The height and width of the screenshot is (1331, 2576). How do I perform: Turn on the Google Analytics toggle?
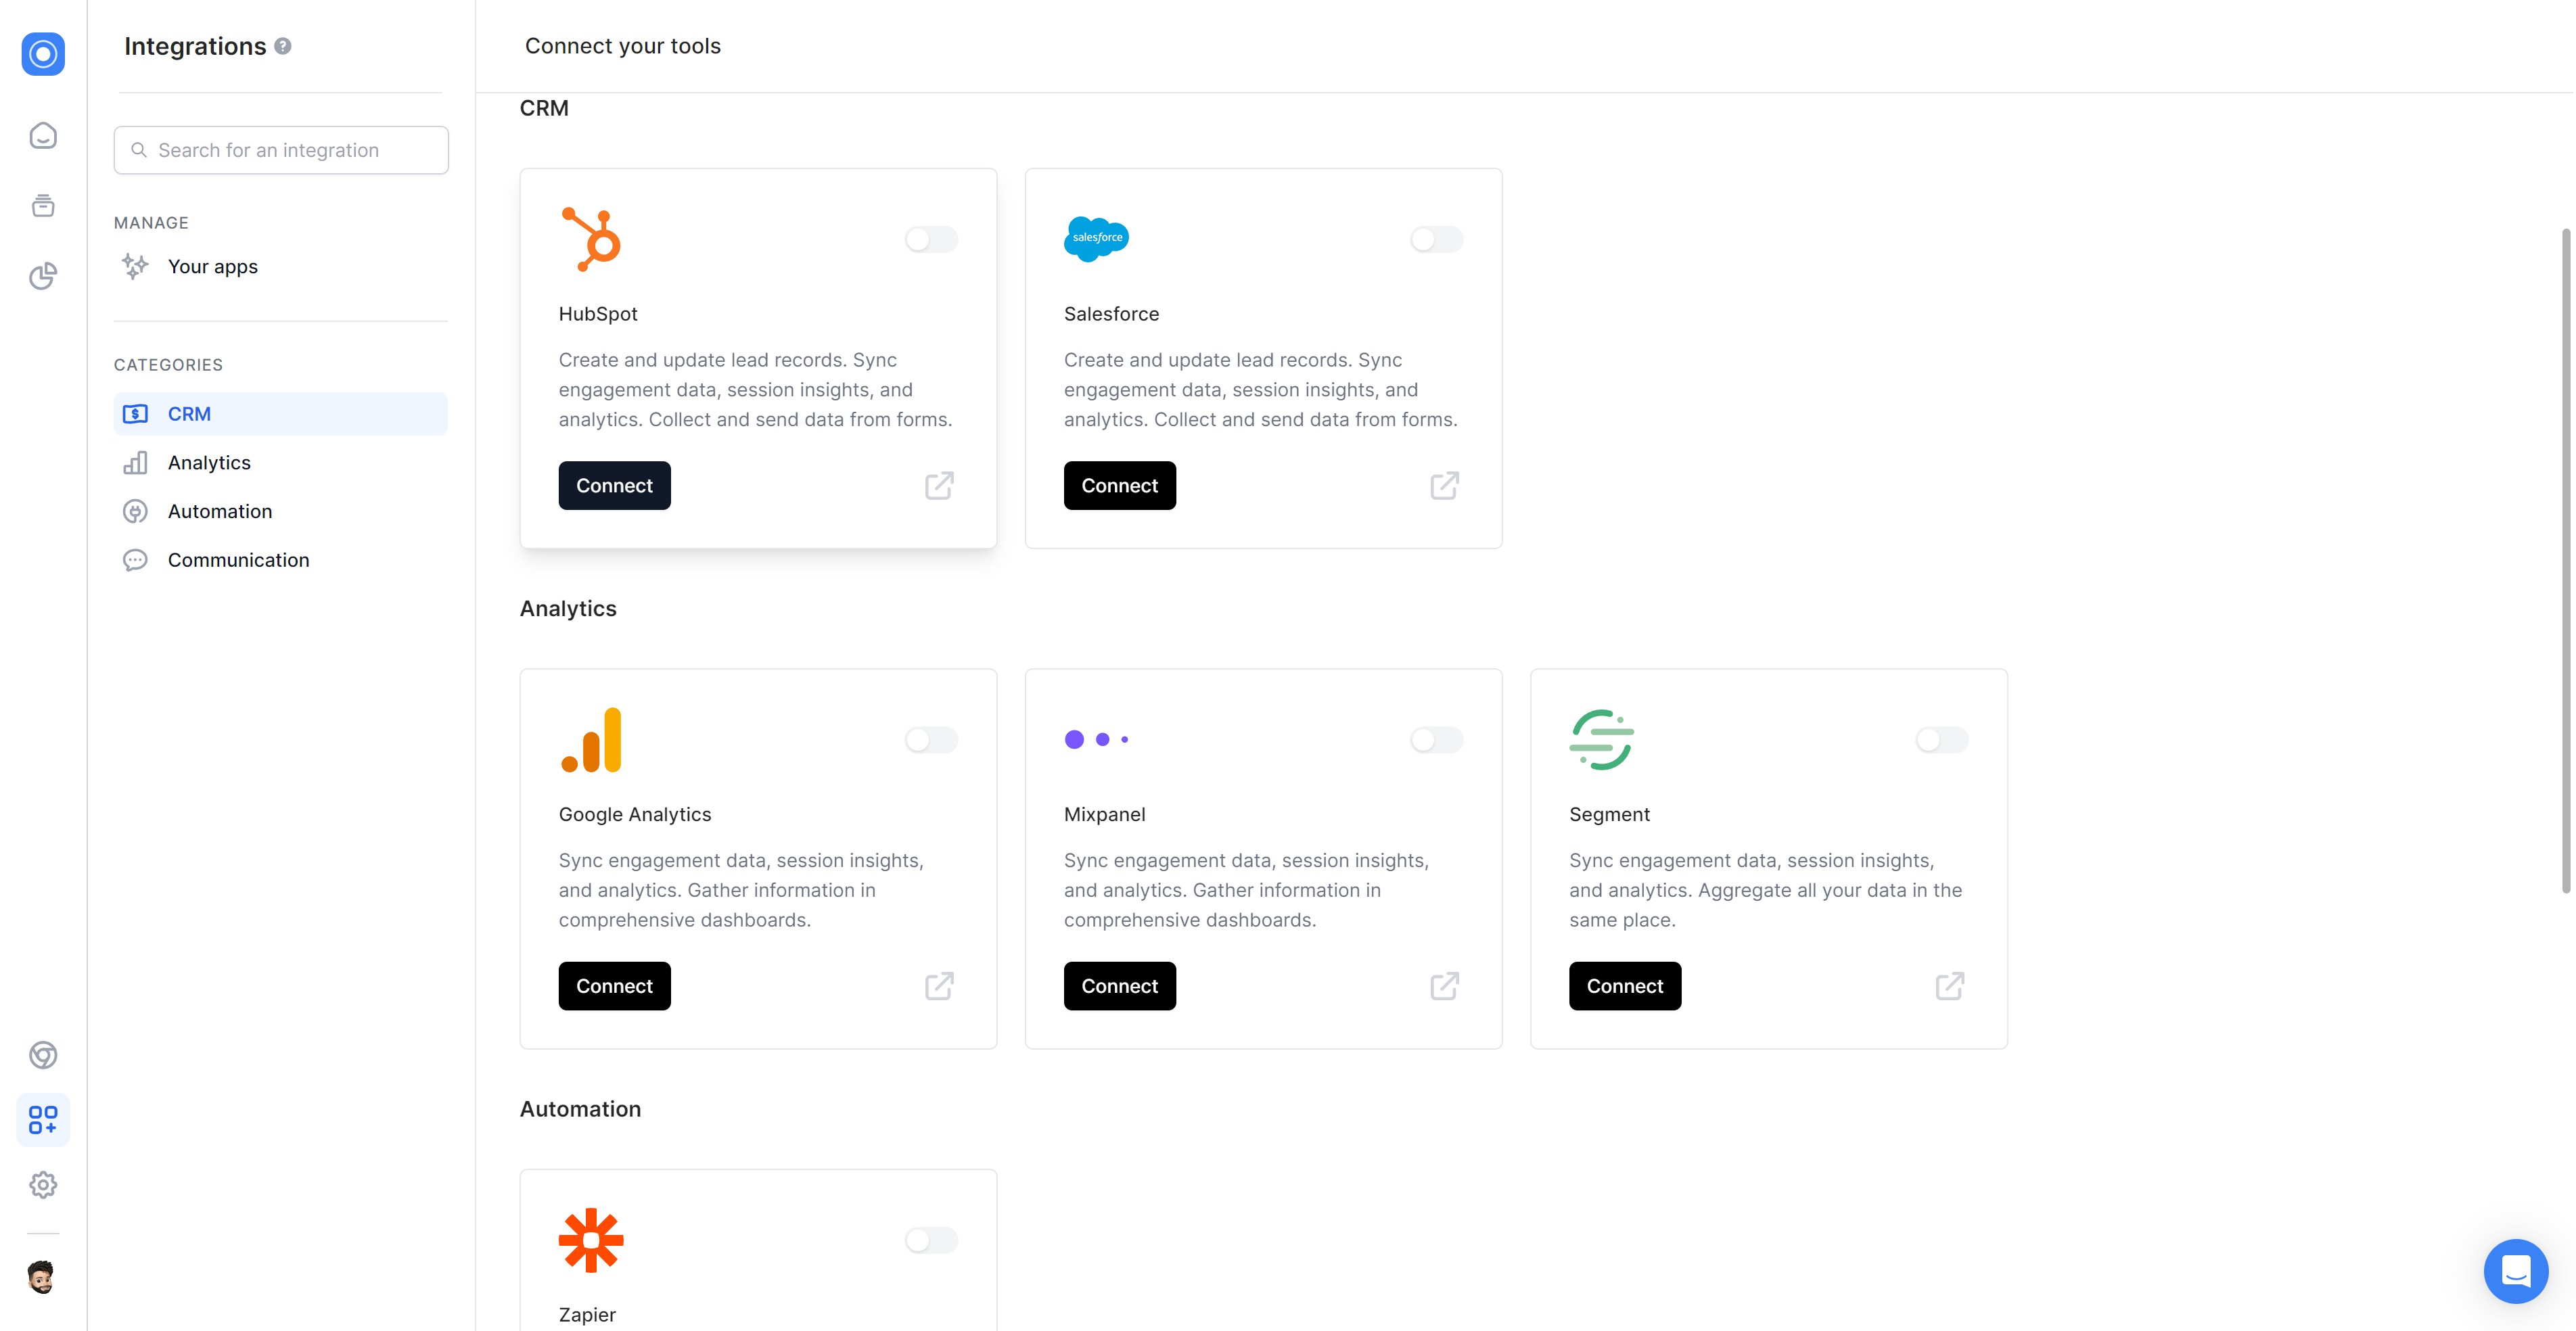(931, 740)
